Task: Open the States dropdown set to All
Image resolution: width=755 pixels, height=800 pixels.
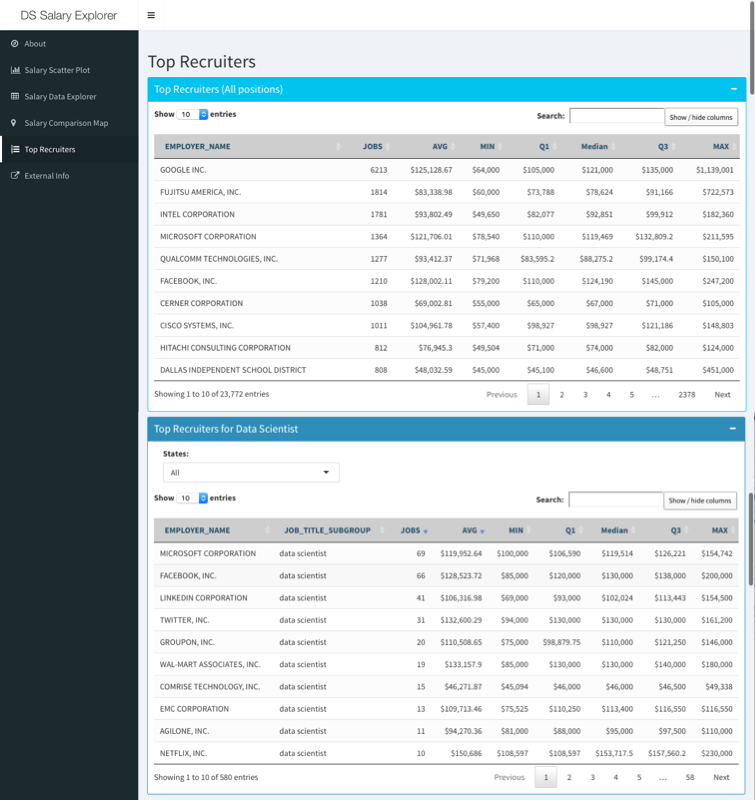Action: [x=251, y=472]
